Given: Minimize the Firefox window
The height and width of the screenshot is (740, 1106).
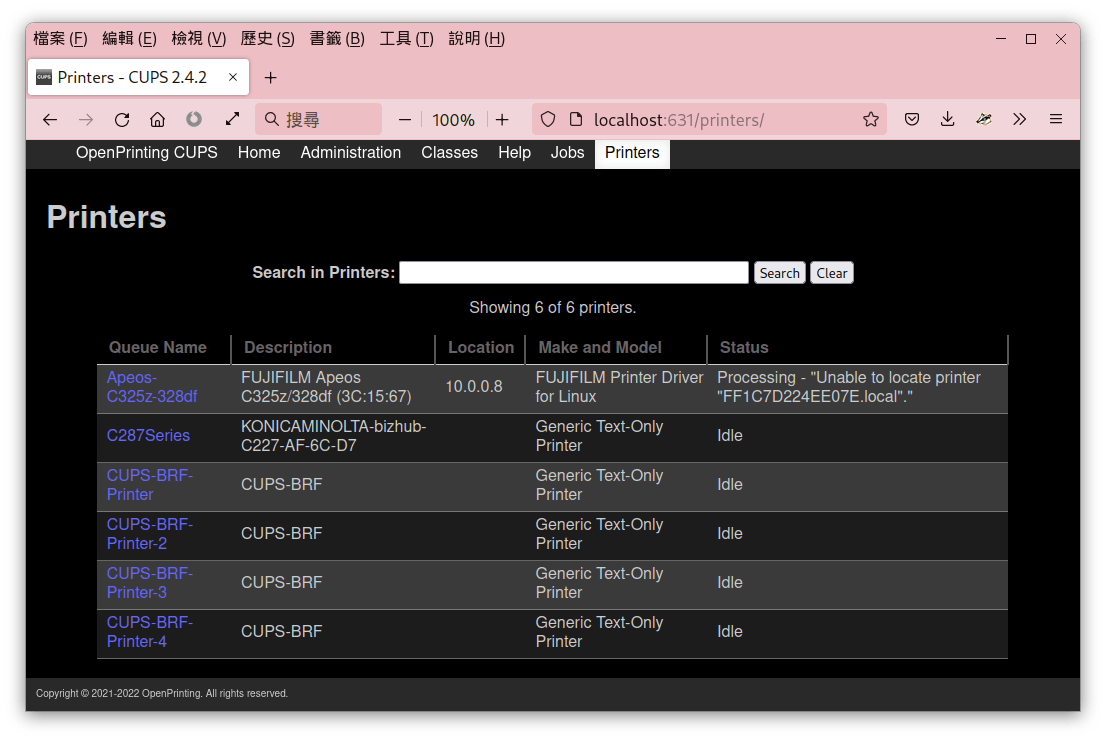Looking at the screenshot, I should click(1001, 39).
